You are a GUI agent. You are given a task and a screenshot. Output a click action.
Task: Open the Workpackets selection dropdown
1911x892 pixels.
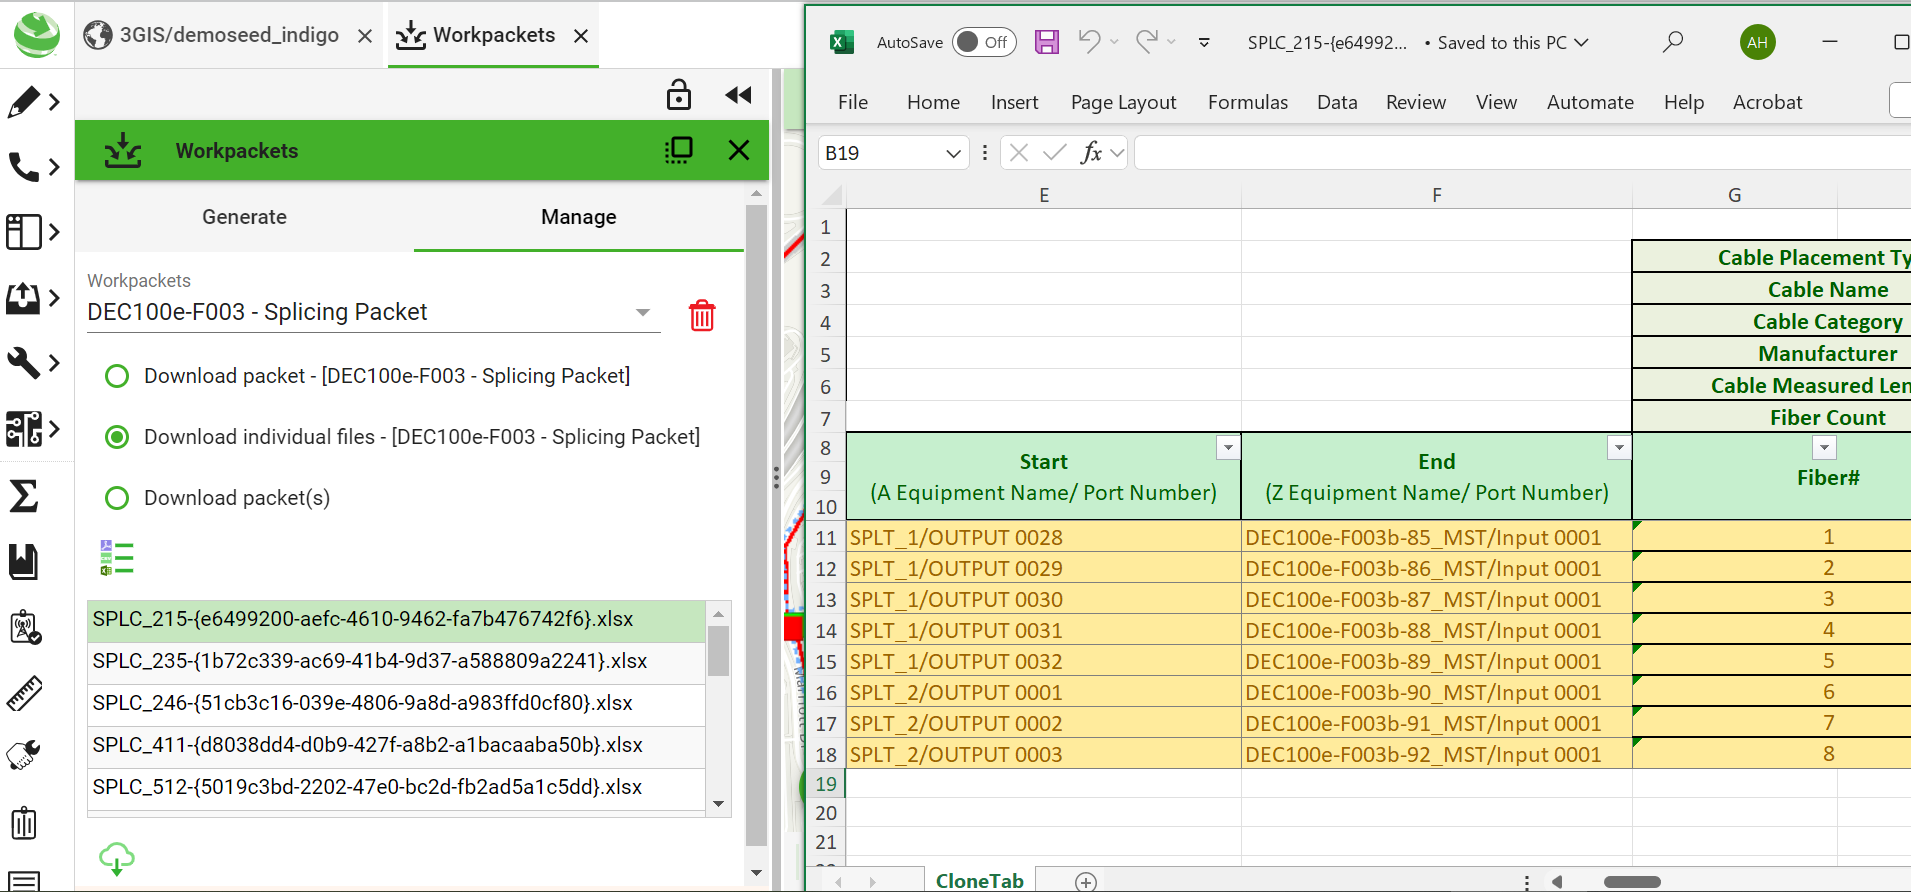point(643,313)
